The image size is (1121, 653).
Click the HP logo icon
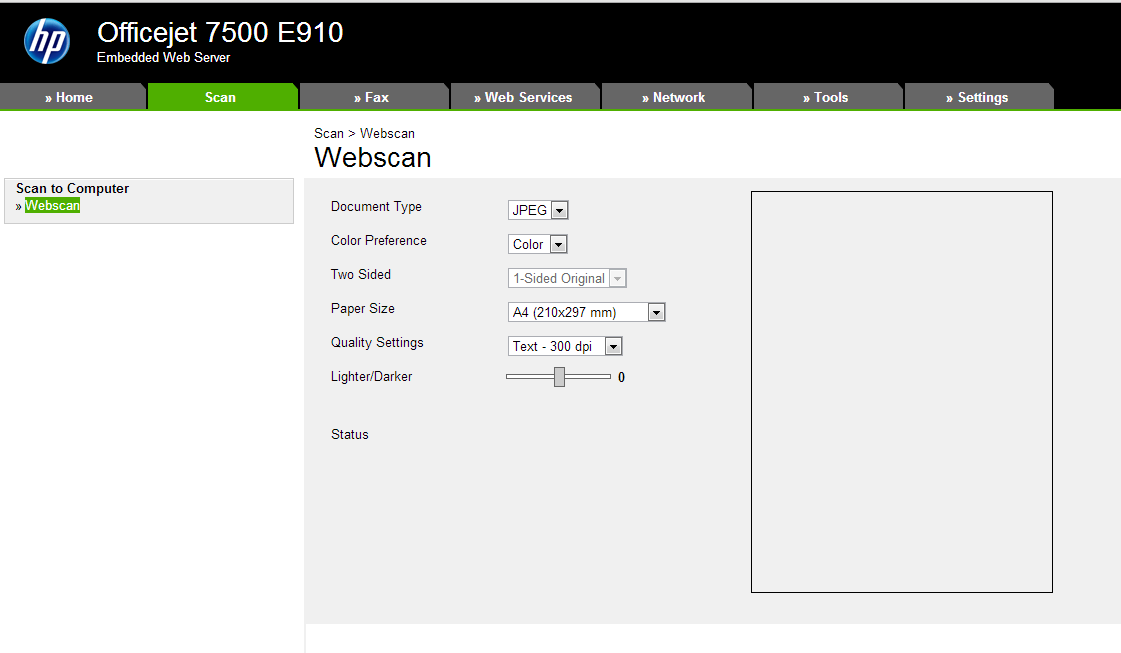[47, 41]
